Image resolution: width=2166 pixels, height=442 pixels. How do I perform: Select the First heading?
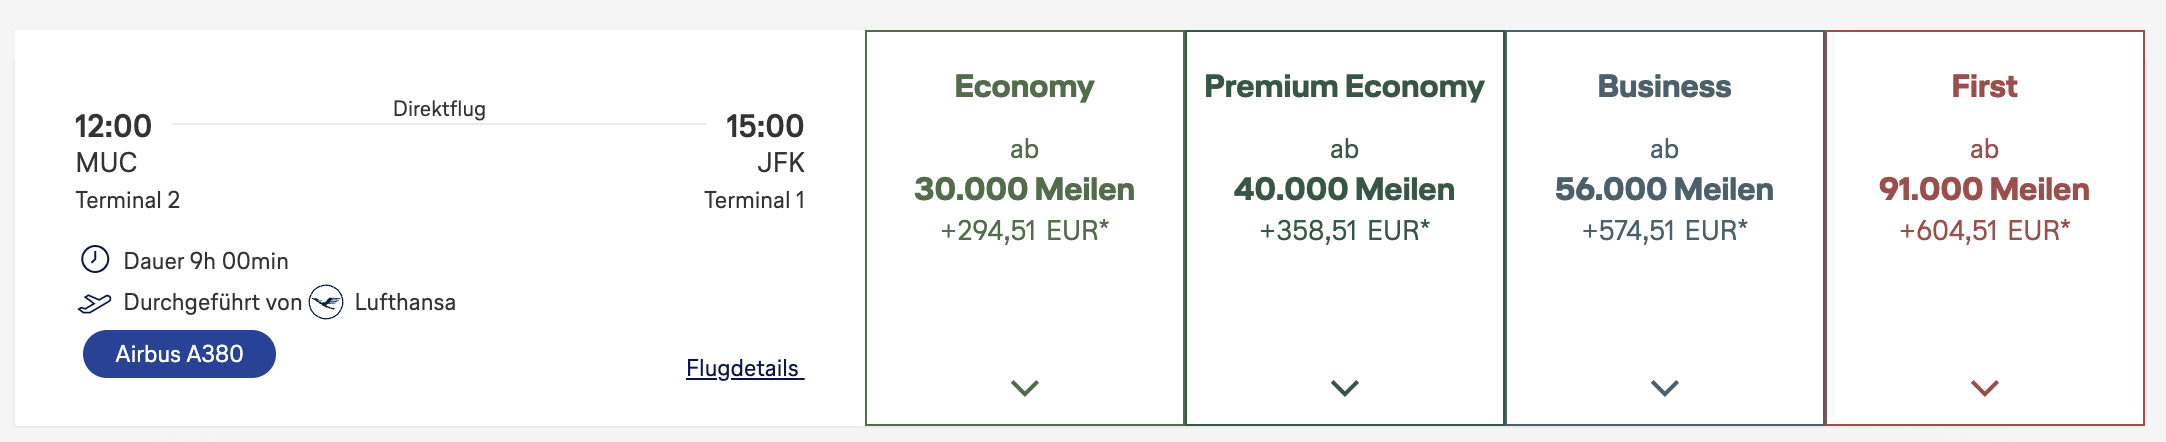coord(1984,87)
